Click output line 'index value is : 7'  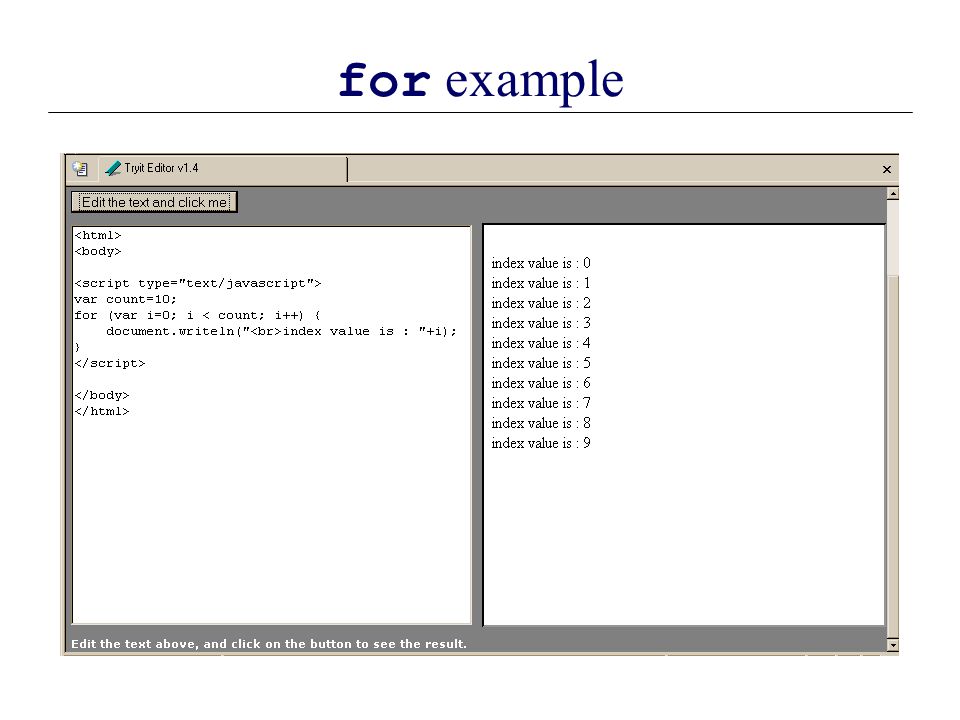[541, 403]
